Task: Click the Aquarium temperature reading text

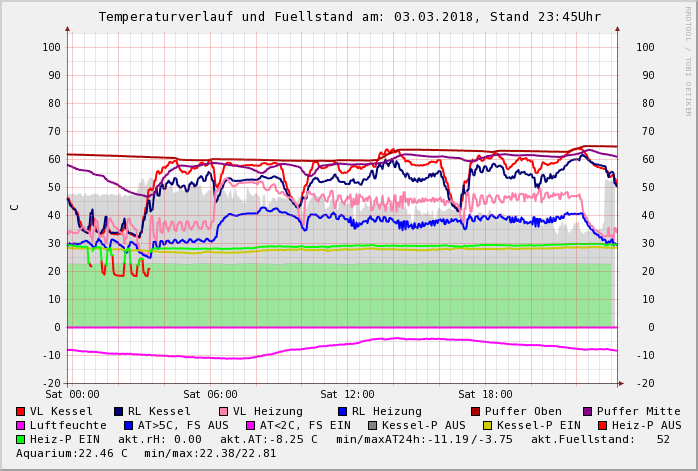Action: tap(72, 453)
